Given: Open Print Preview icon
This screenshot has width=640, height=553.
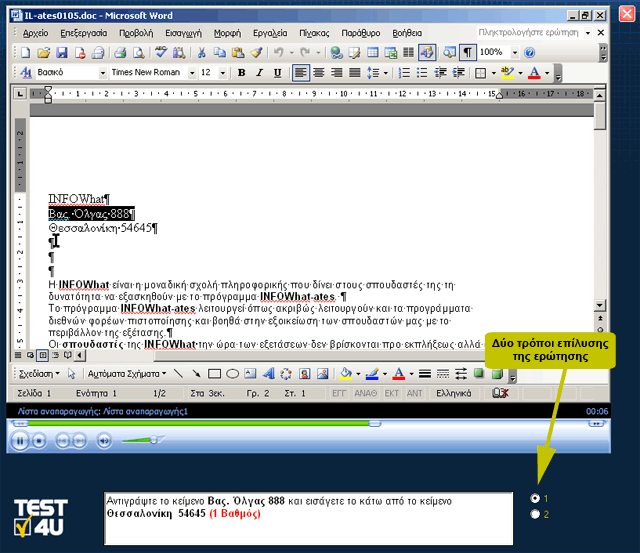Looking at the screenshot, I should click(139, 53).
